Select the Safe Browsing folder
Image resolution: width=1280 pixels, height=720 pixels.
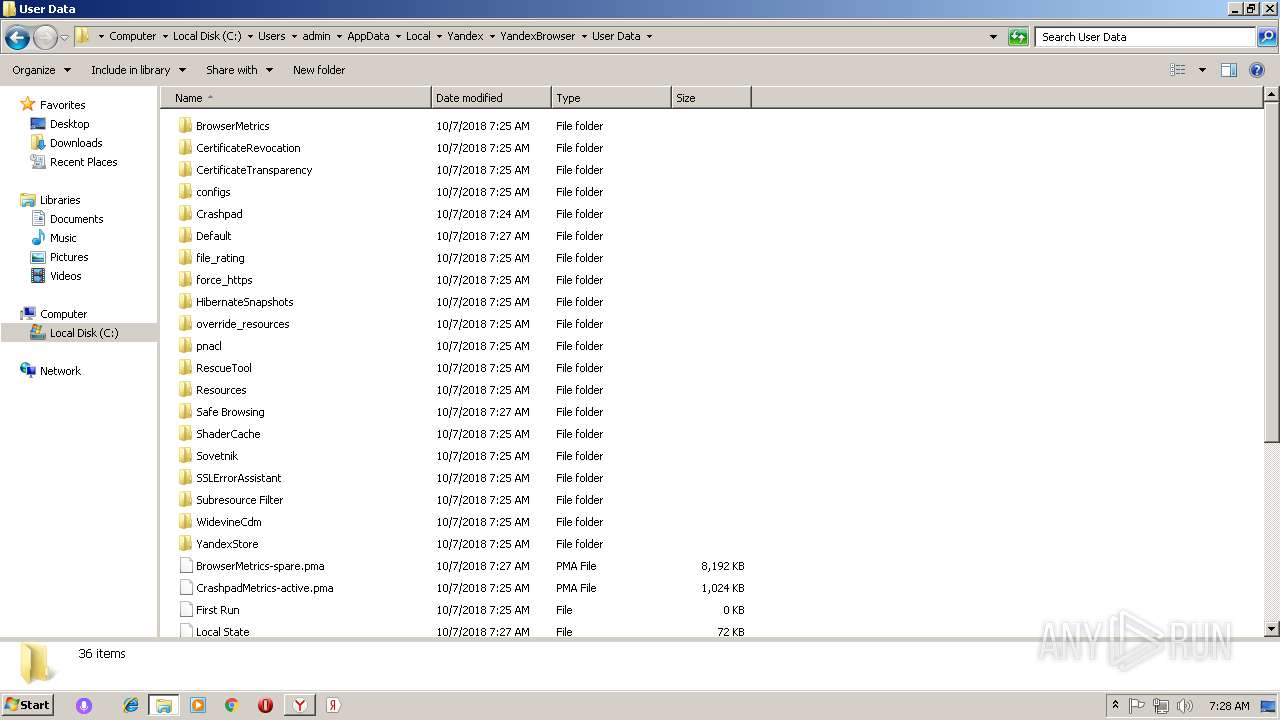230,412
